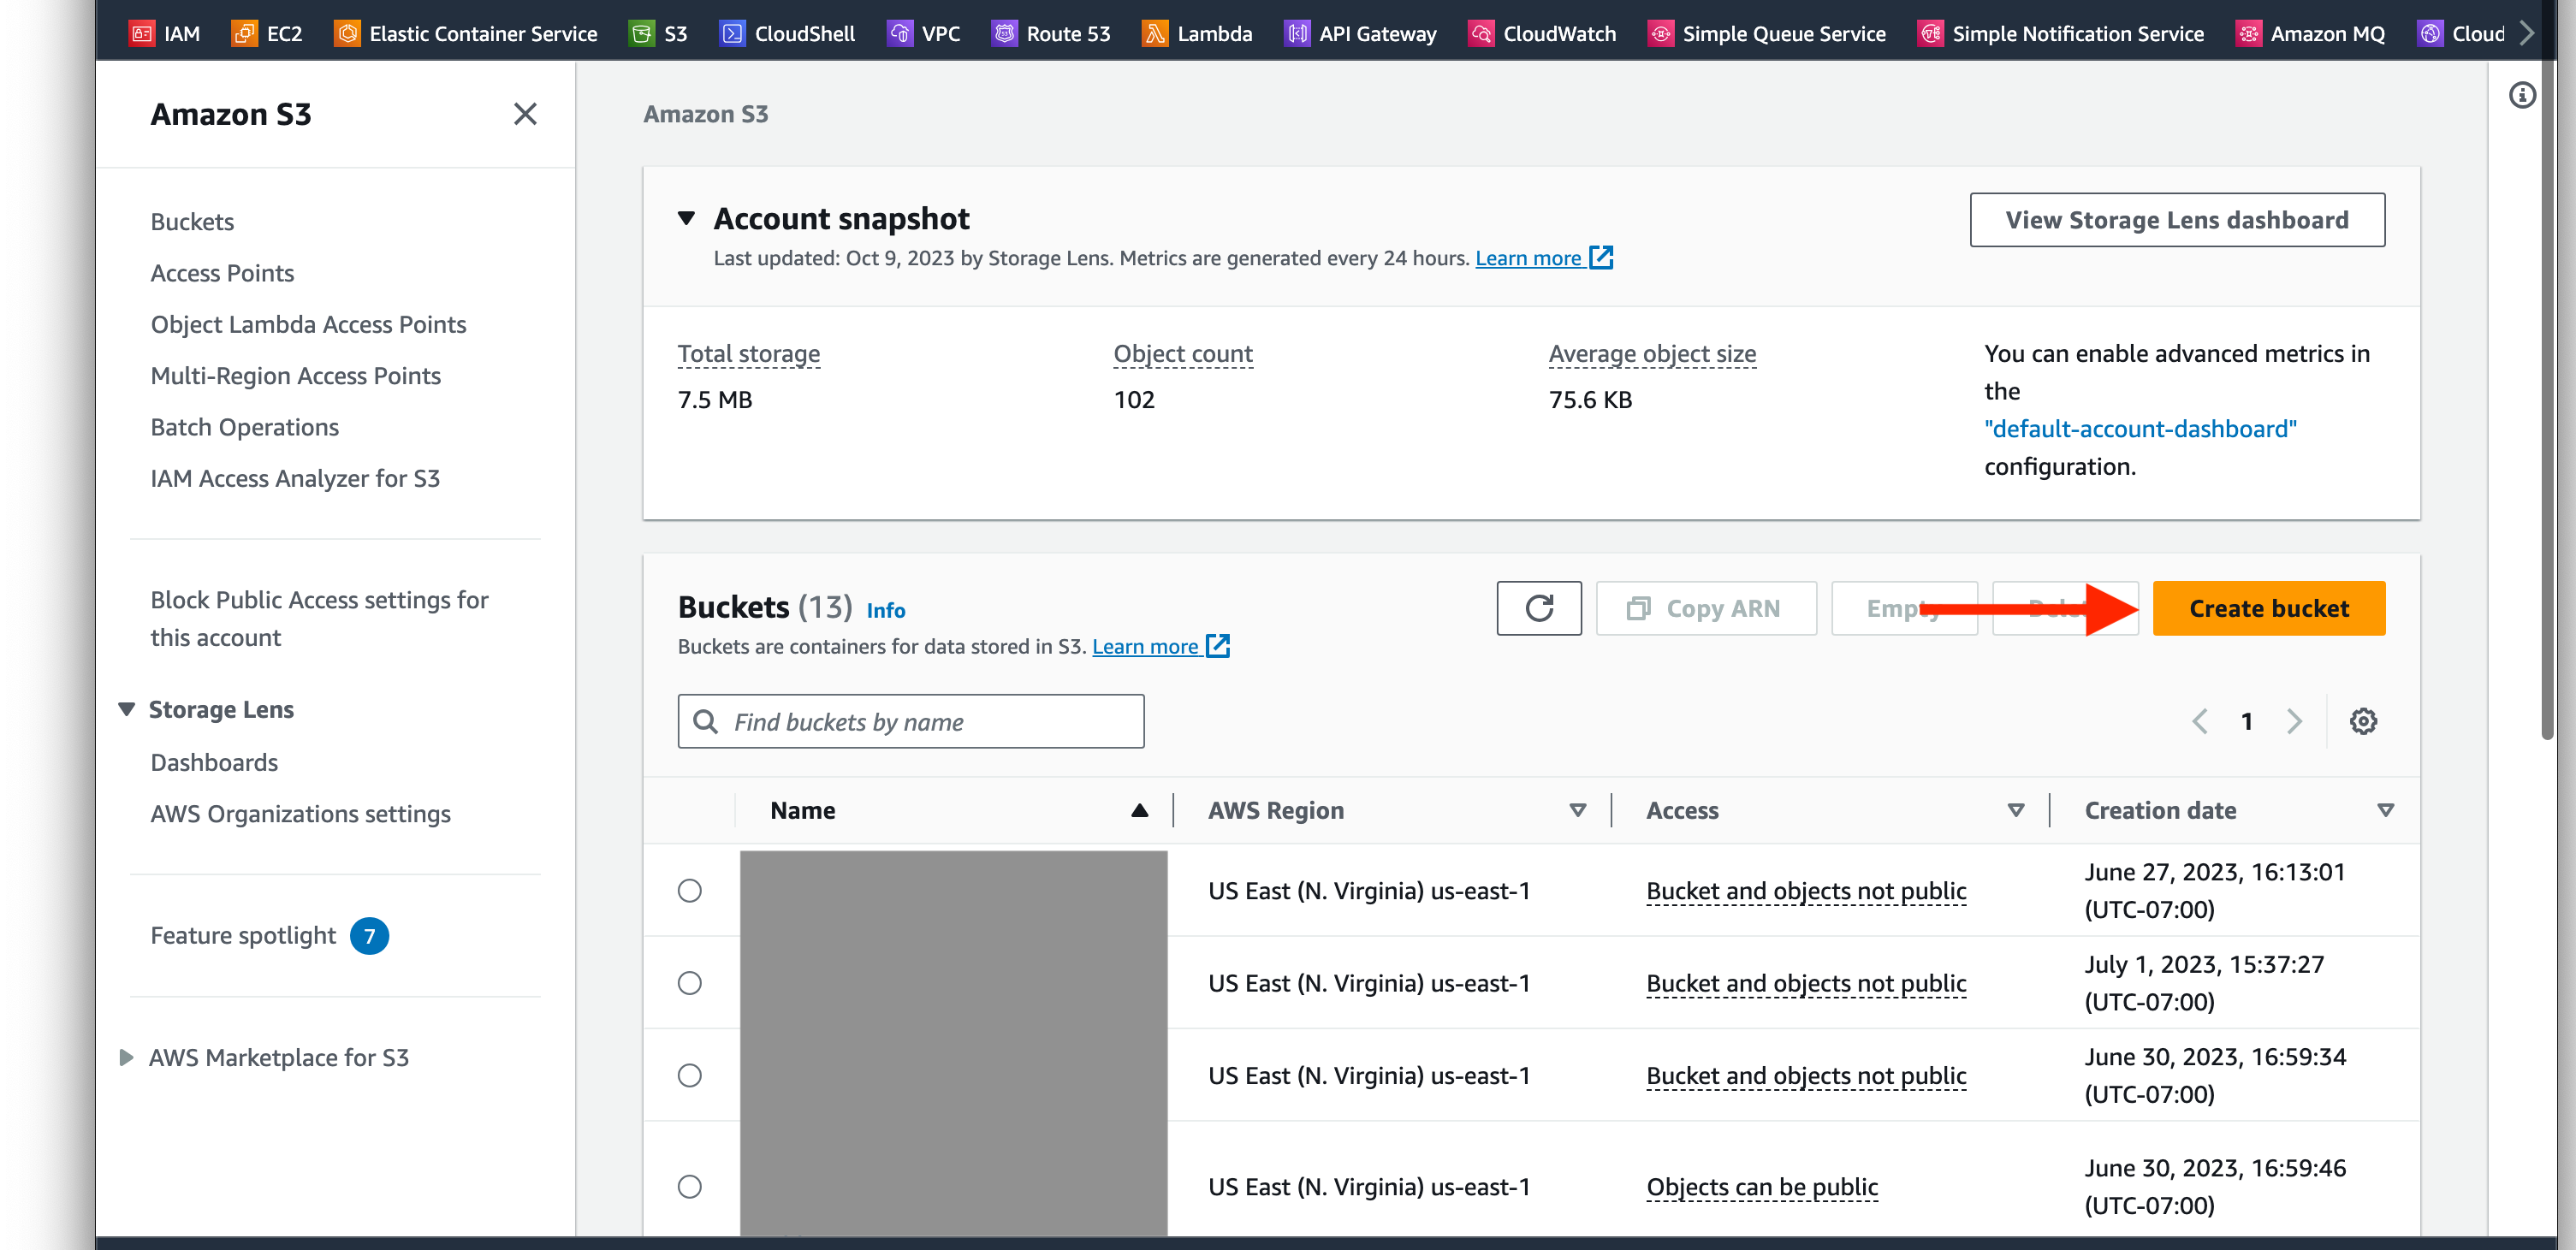Open Simple Notification Service shortcut icon
The height and width of the screenshot is (1250, 2576).
coord(1930,33)
